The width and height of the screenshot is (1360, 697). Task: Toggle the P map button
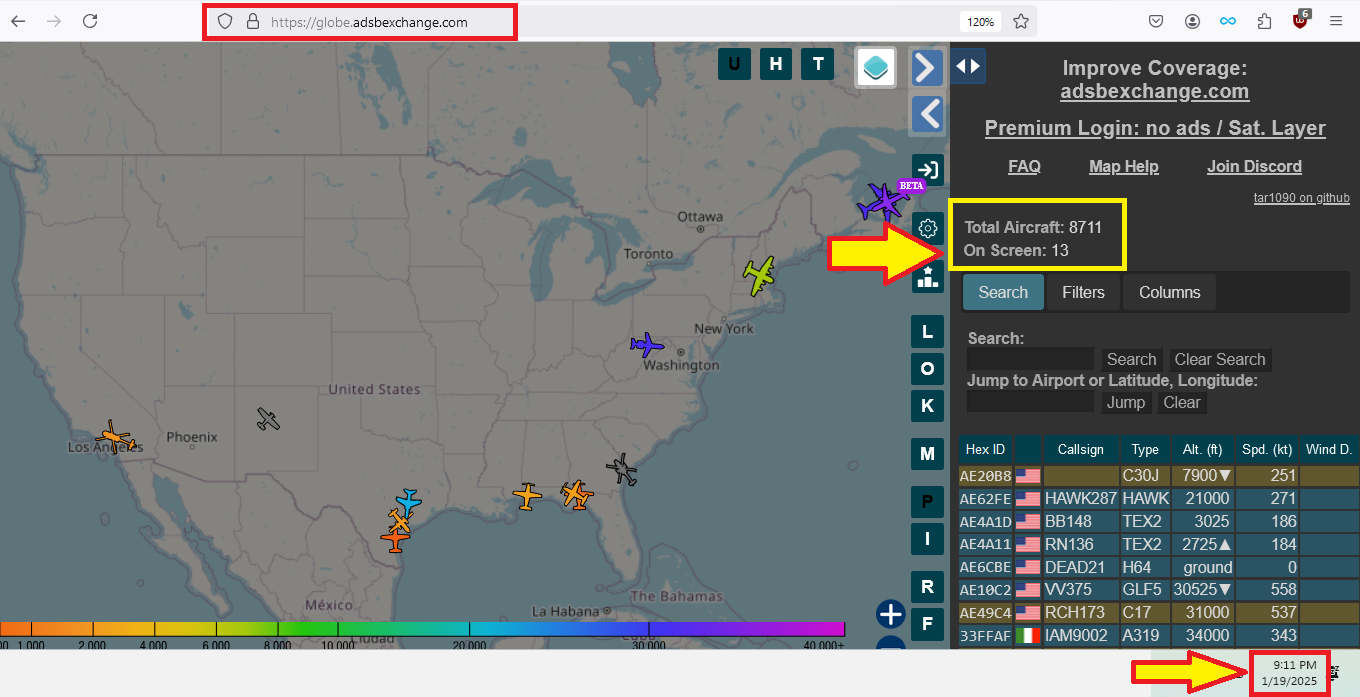pos(927,502)
